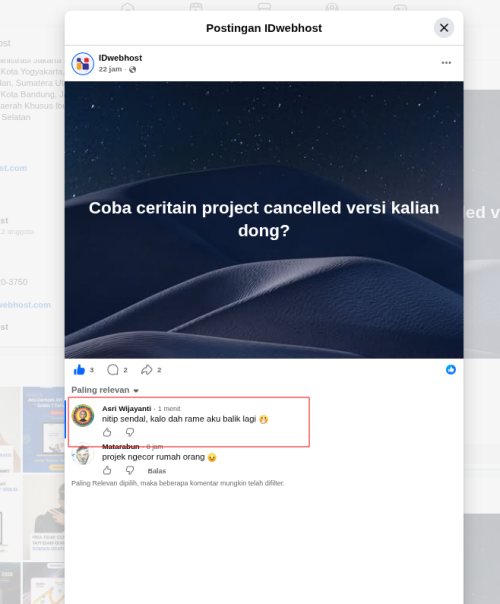Screen dimensions: 500x604
Task: Click Matarabun's avatar picture
Action: (x=83, y=454)
